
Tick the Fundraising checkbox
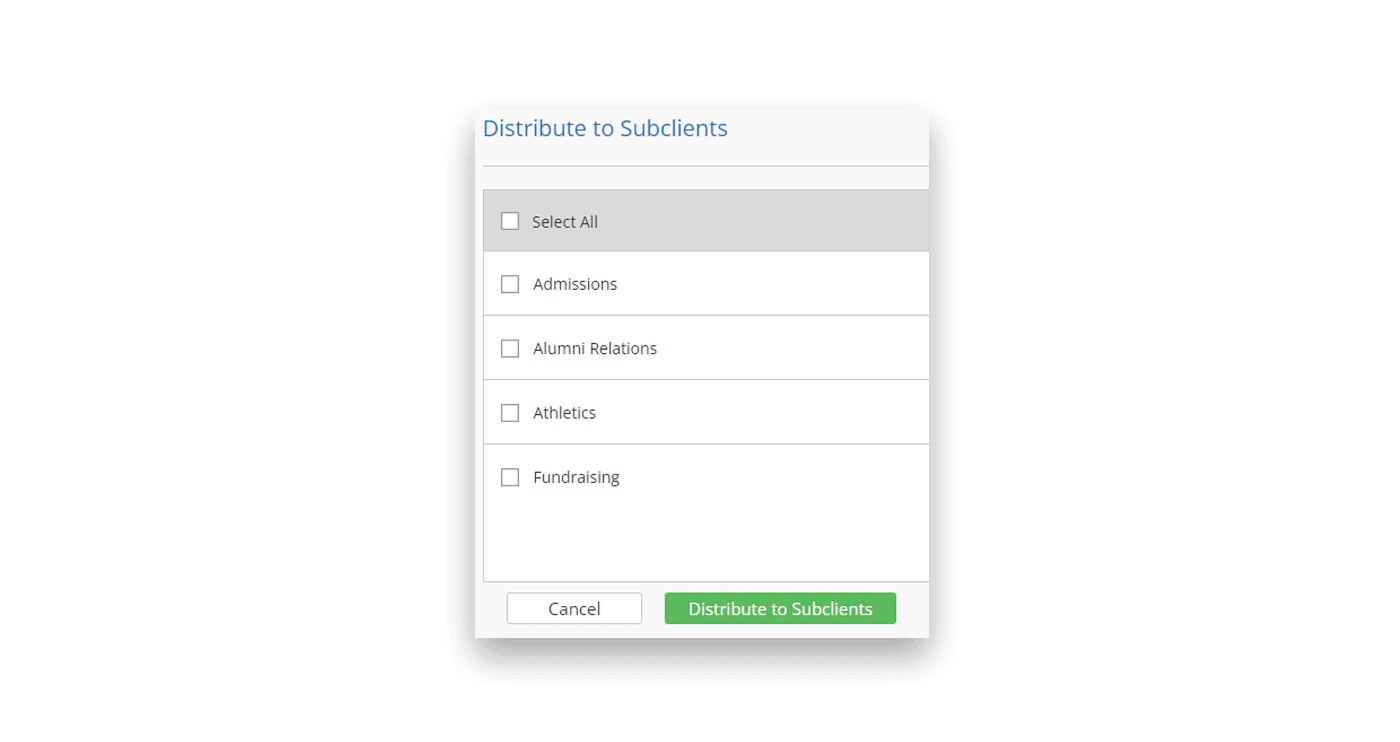510,477
